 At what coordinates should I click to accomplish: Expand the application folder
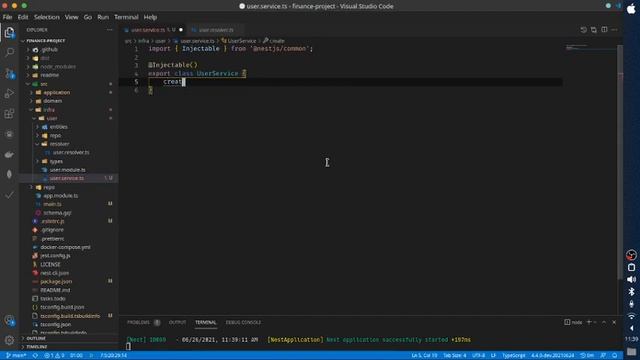pyautogui.click(x=56, y=93)
